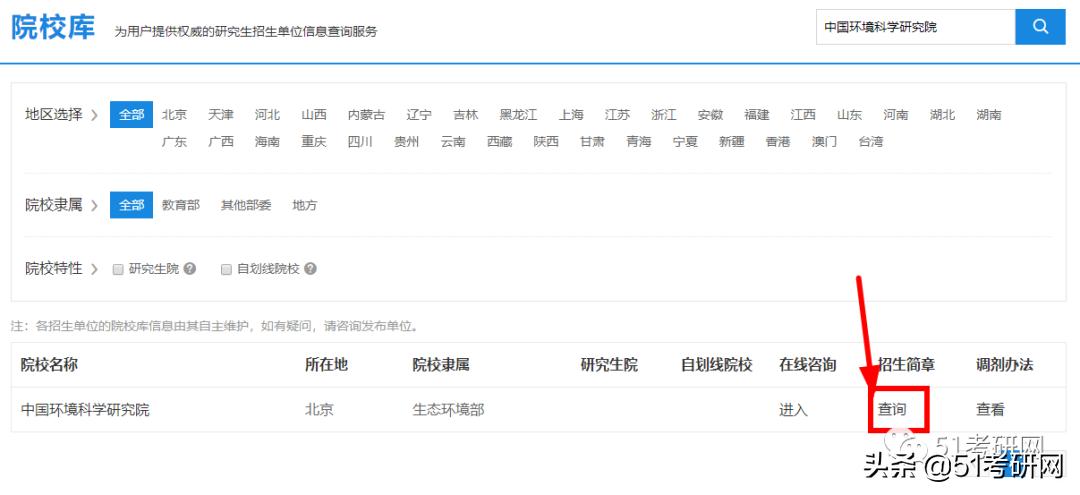Screen dimensions: 1080x495
Task: Click the 院校名称 column header
Action: [x=49, y=364]
